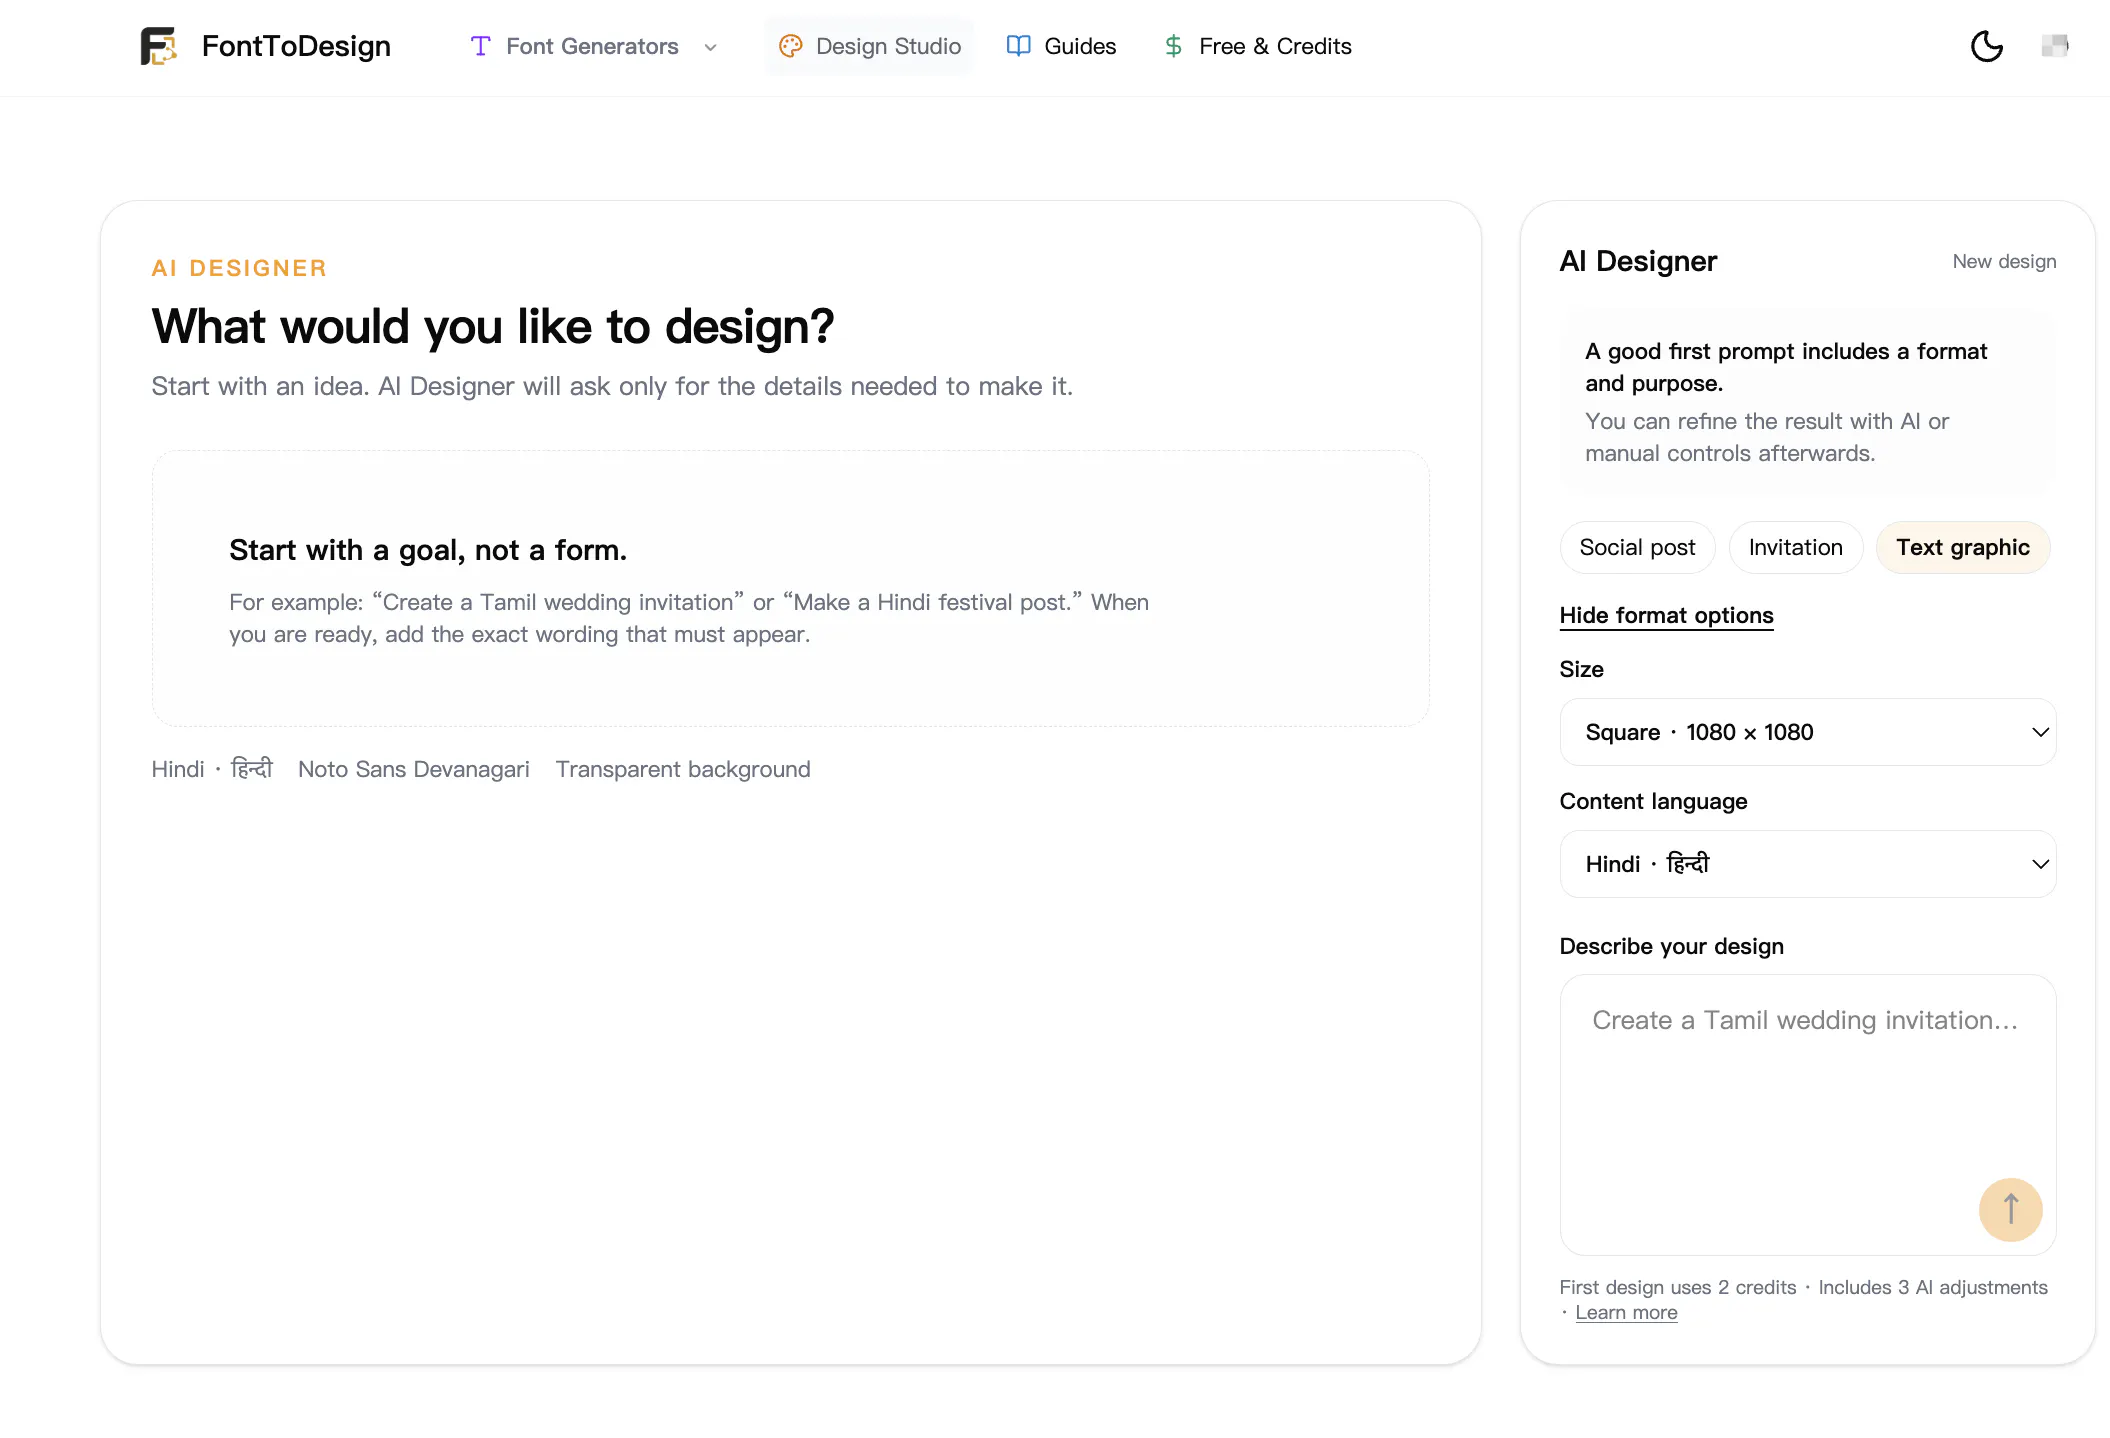This screenshot has height=1438, width=2110.
Task: Select the Invitation format
Action: (x=1795, y=547)
